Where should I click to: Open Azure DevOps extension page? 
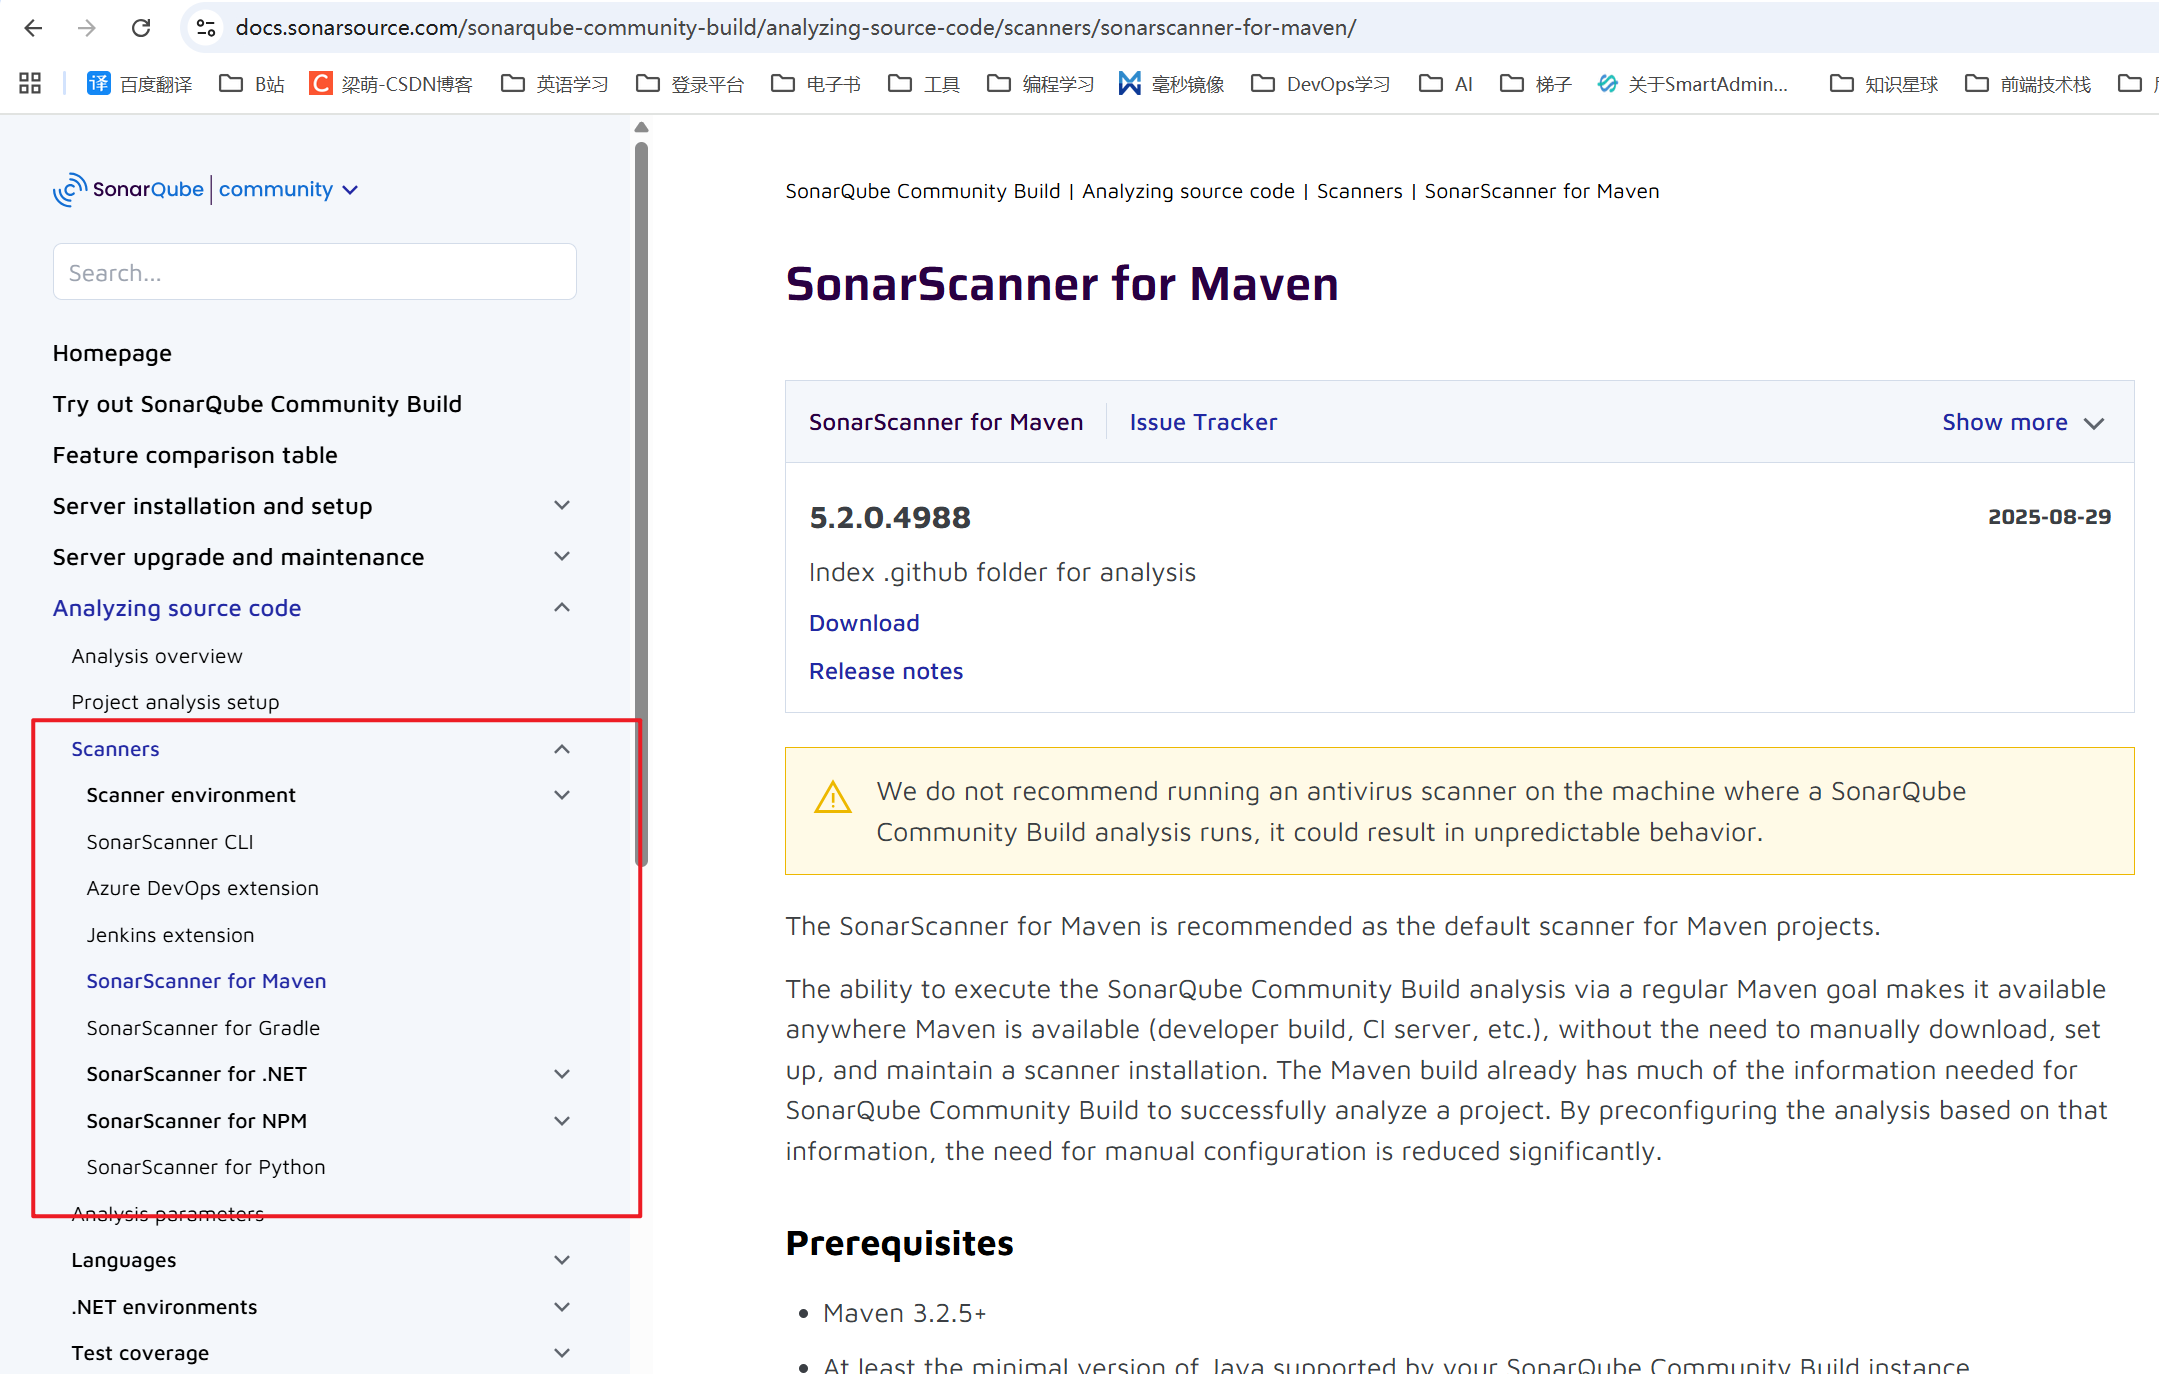pyautogui.click(x=202, y=888)
